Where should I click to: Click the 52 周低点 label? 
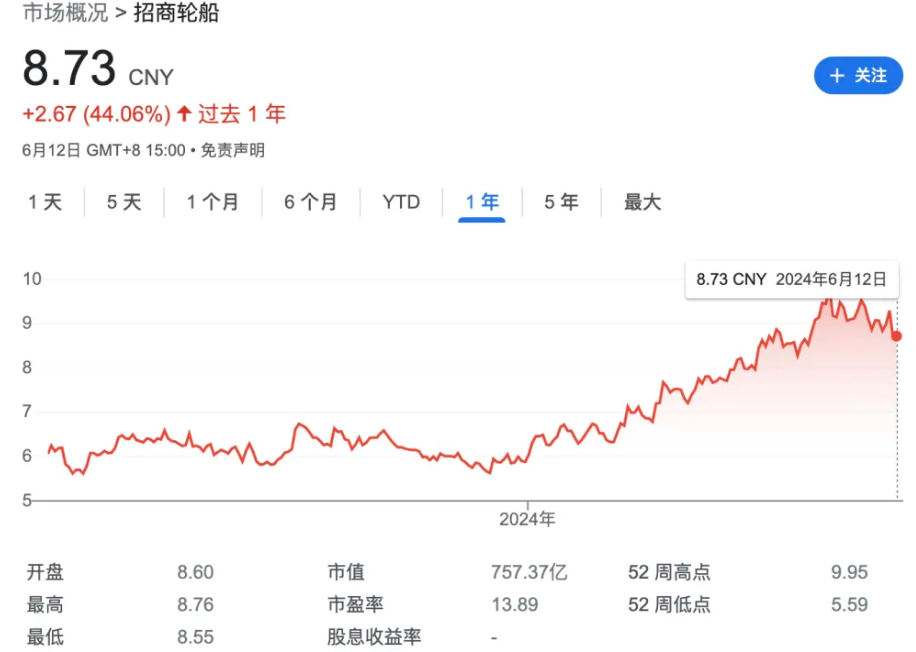[x=669, y=605]
